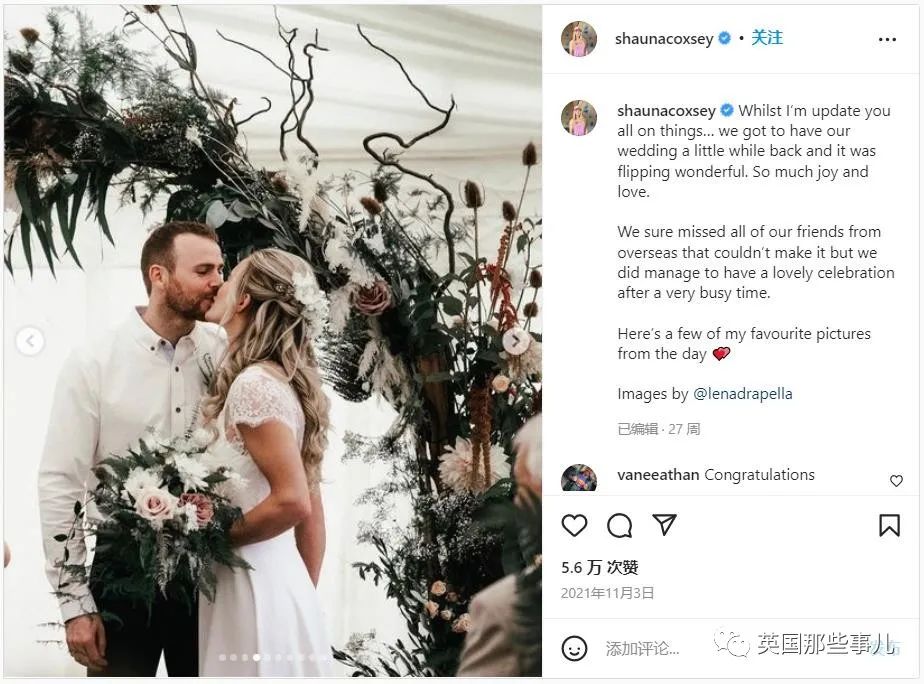Open the @lenadrapella profile link
The image size is (924, 684).
pyautogui.click(x=742, y=393)
